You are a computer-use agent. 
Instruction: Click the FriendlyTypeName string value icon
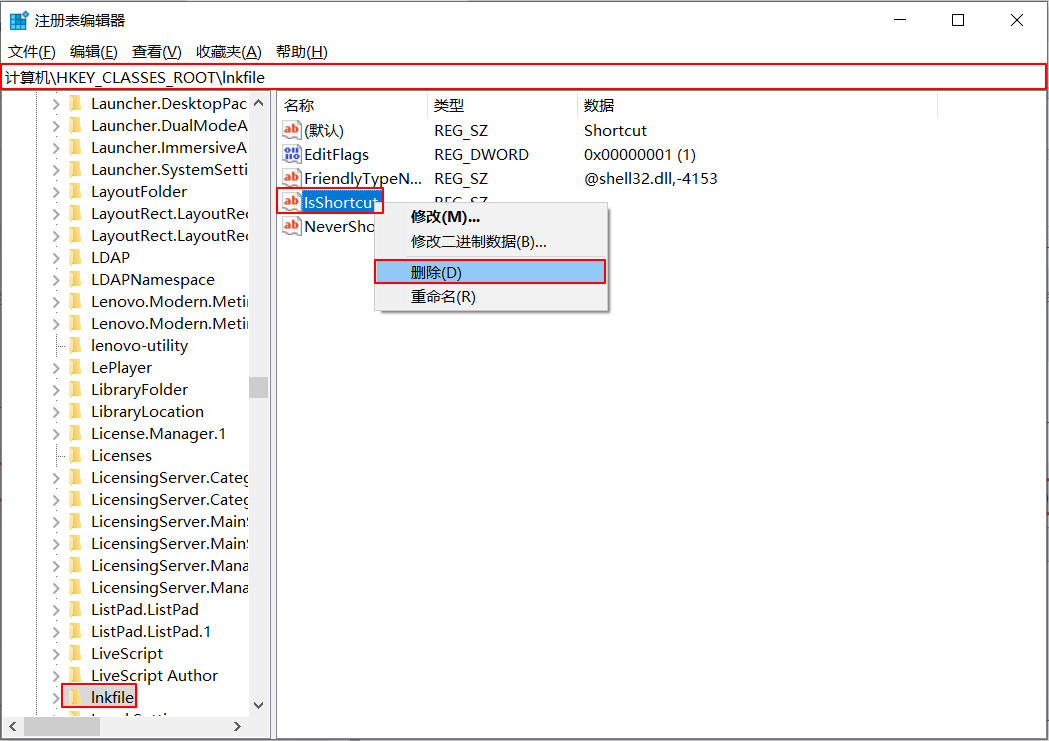click(x=292, y=178)
